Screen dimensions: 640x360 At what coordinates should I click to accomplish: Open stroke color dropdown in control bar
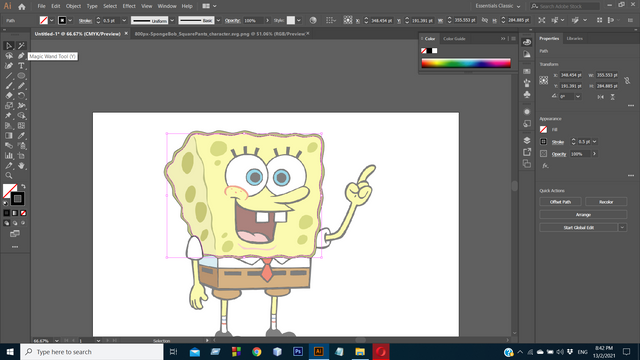click(70, 20)
